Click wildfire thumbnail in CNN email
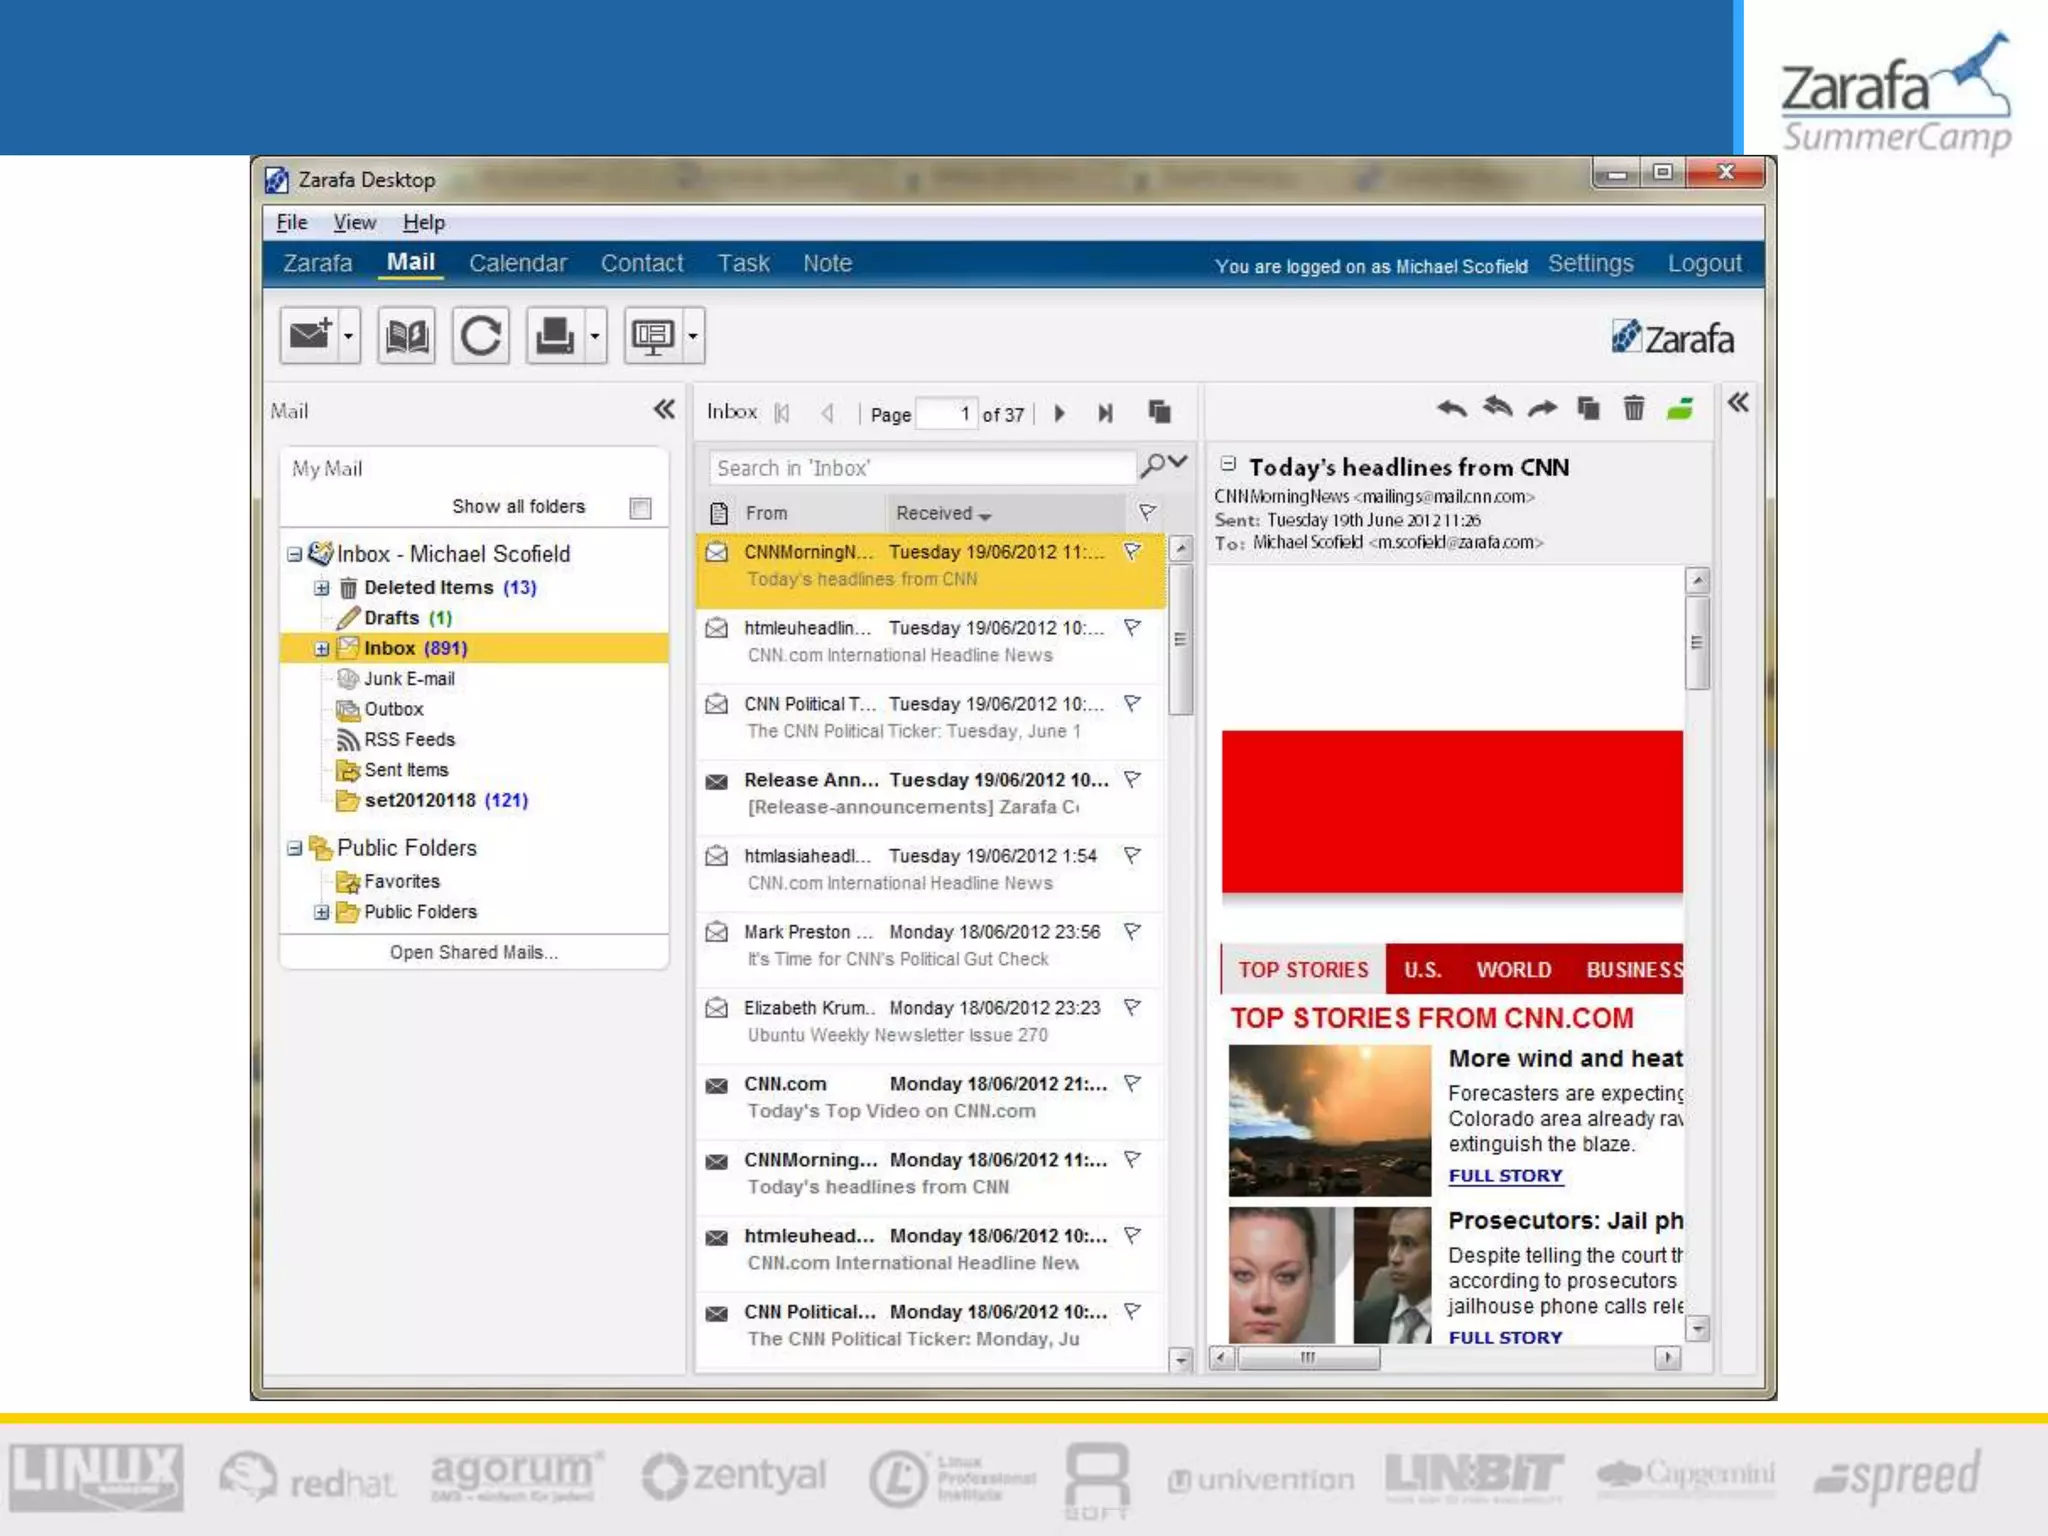The height and width of the screenshot is (1536, 2048). tap(1329, 1120)
